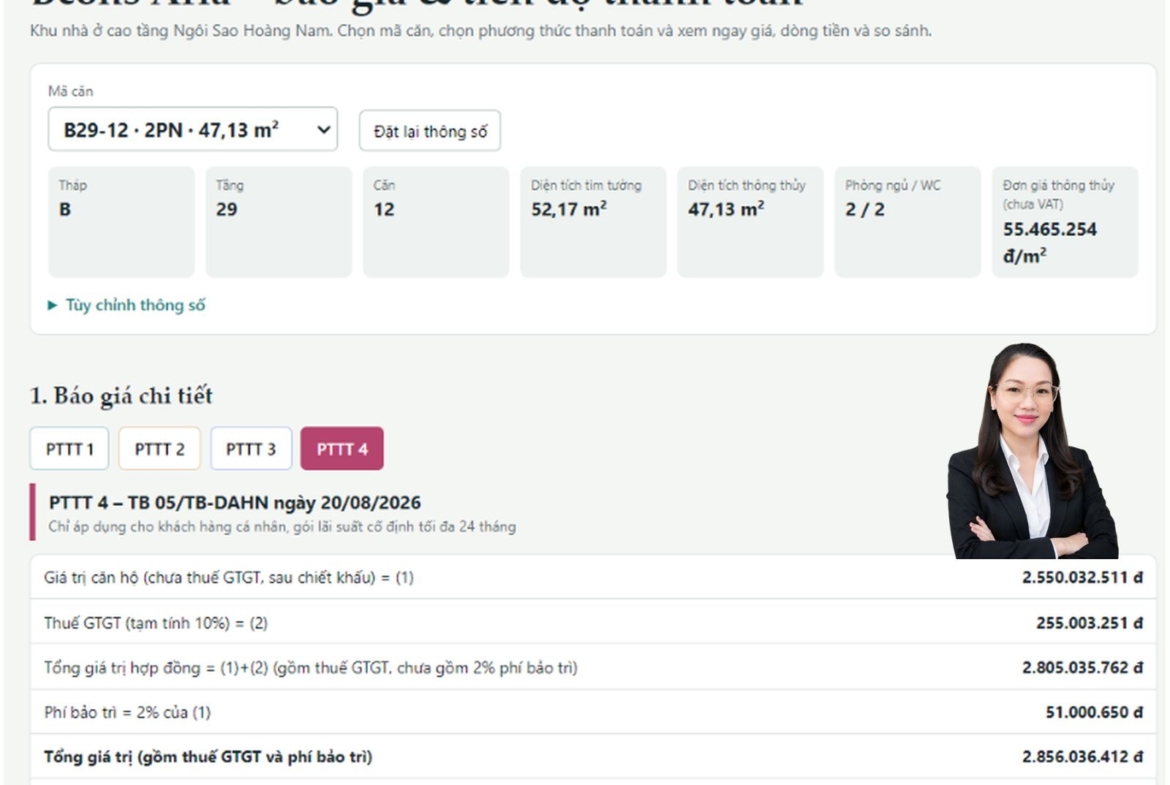Select the Diện tích tim tường 52,17 m² value

[569, 210]
